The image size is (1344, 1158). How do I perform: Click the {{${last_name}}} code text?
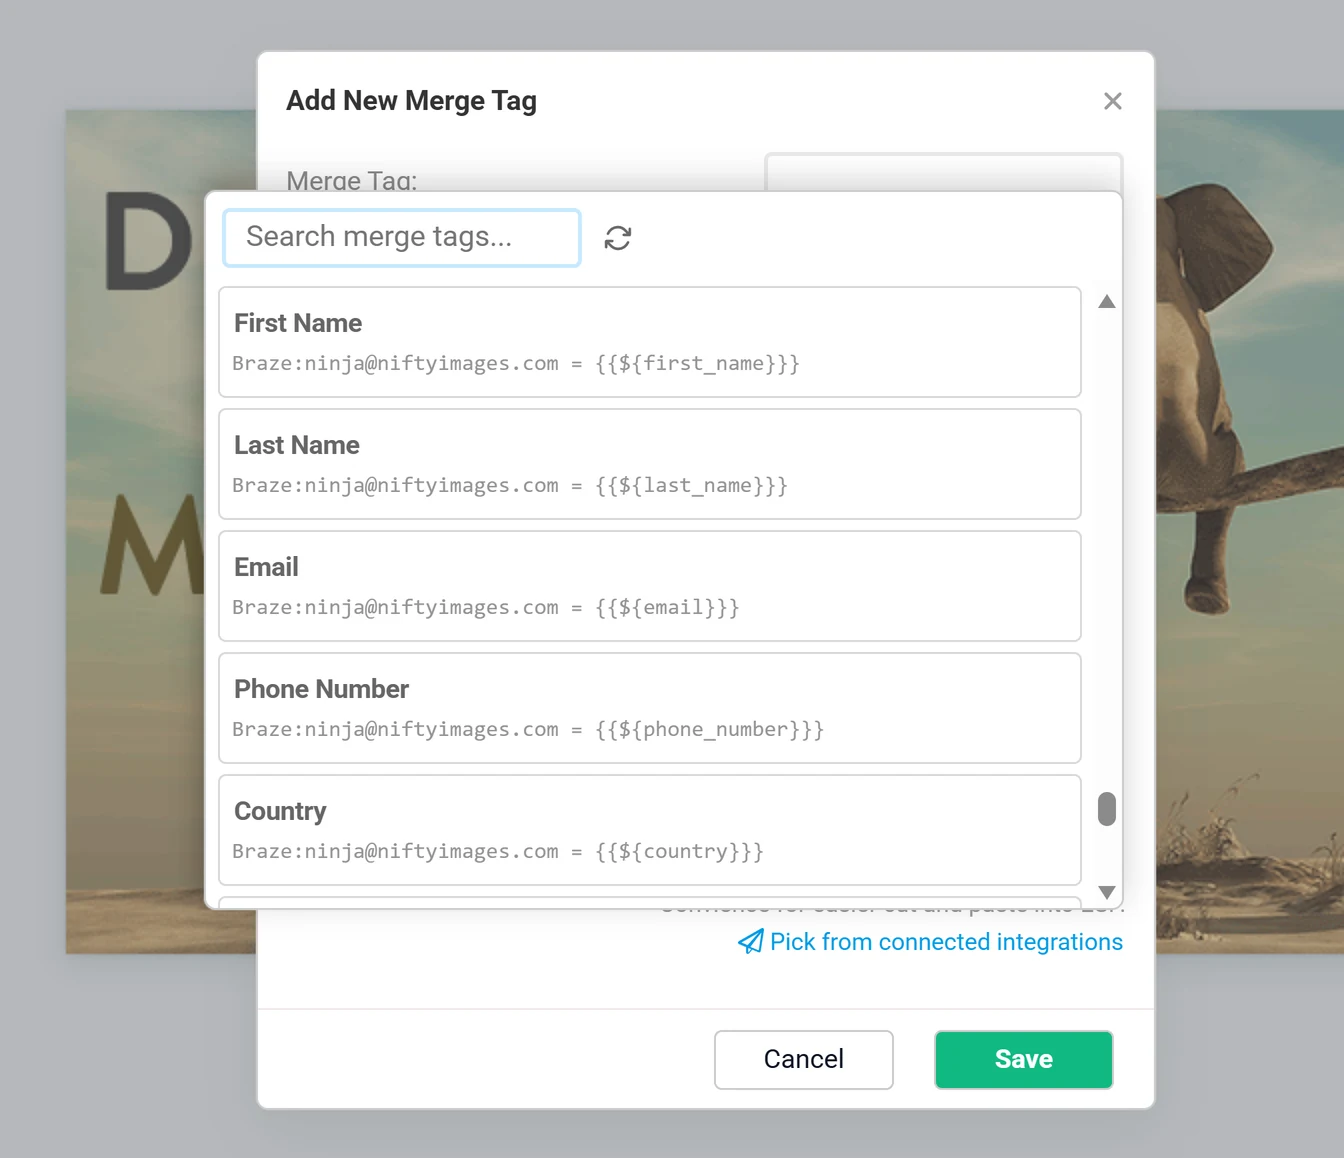tap(691, 485)
